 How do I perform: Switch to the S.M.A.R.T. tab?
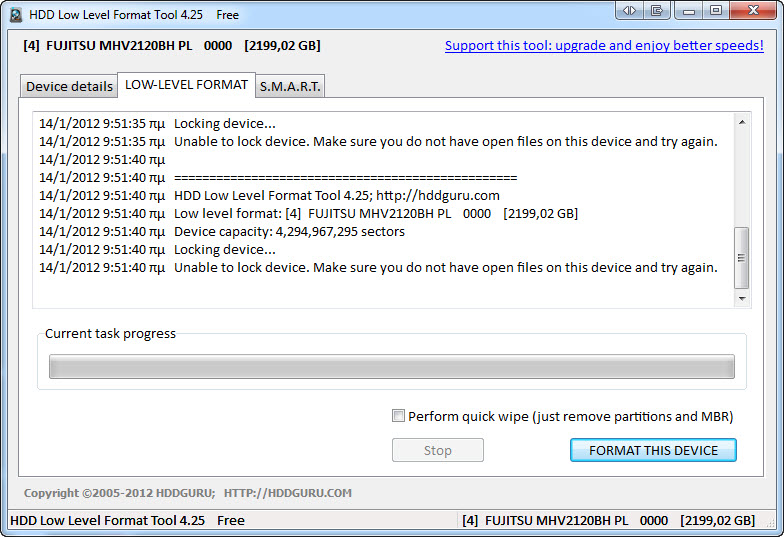pyautogui.click(x=290, y=86)
